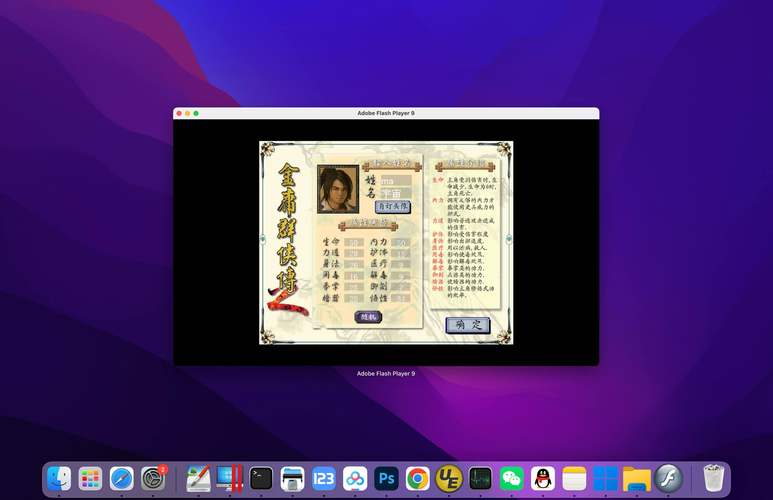
Task: Open WeChat from the Dock
Action: [x=511, y=478]
